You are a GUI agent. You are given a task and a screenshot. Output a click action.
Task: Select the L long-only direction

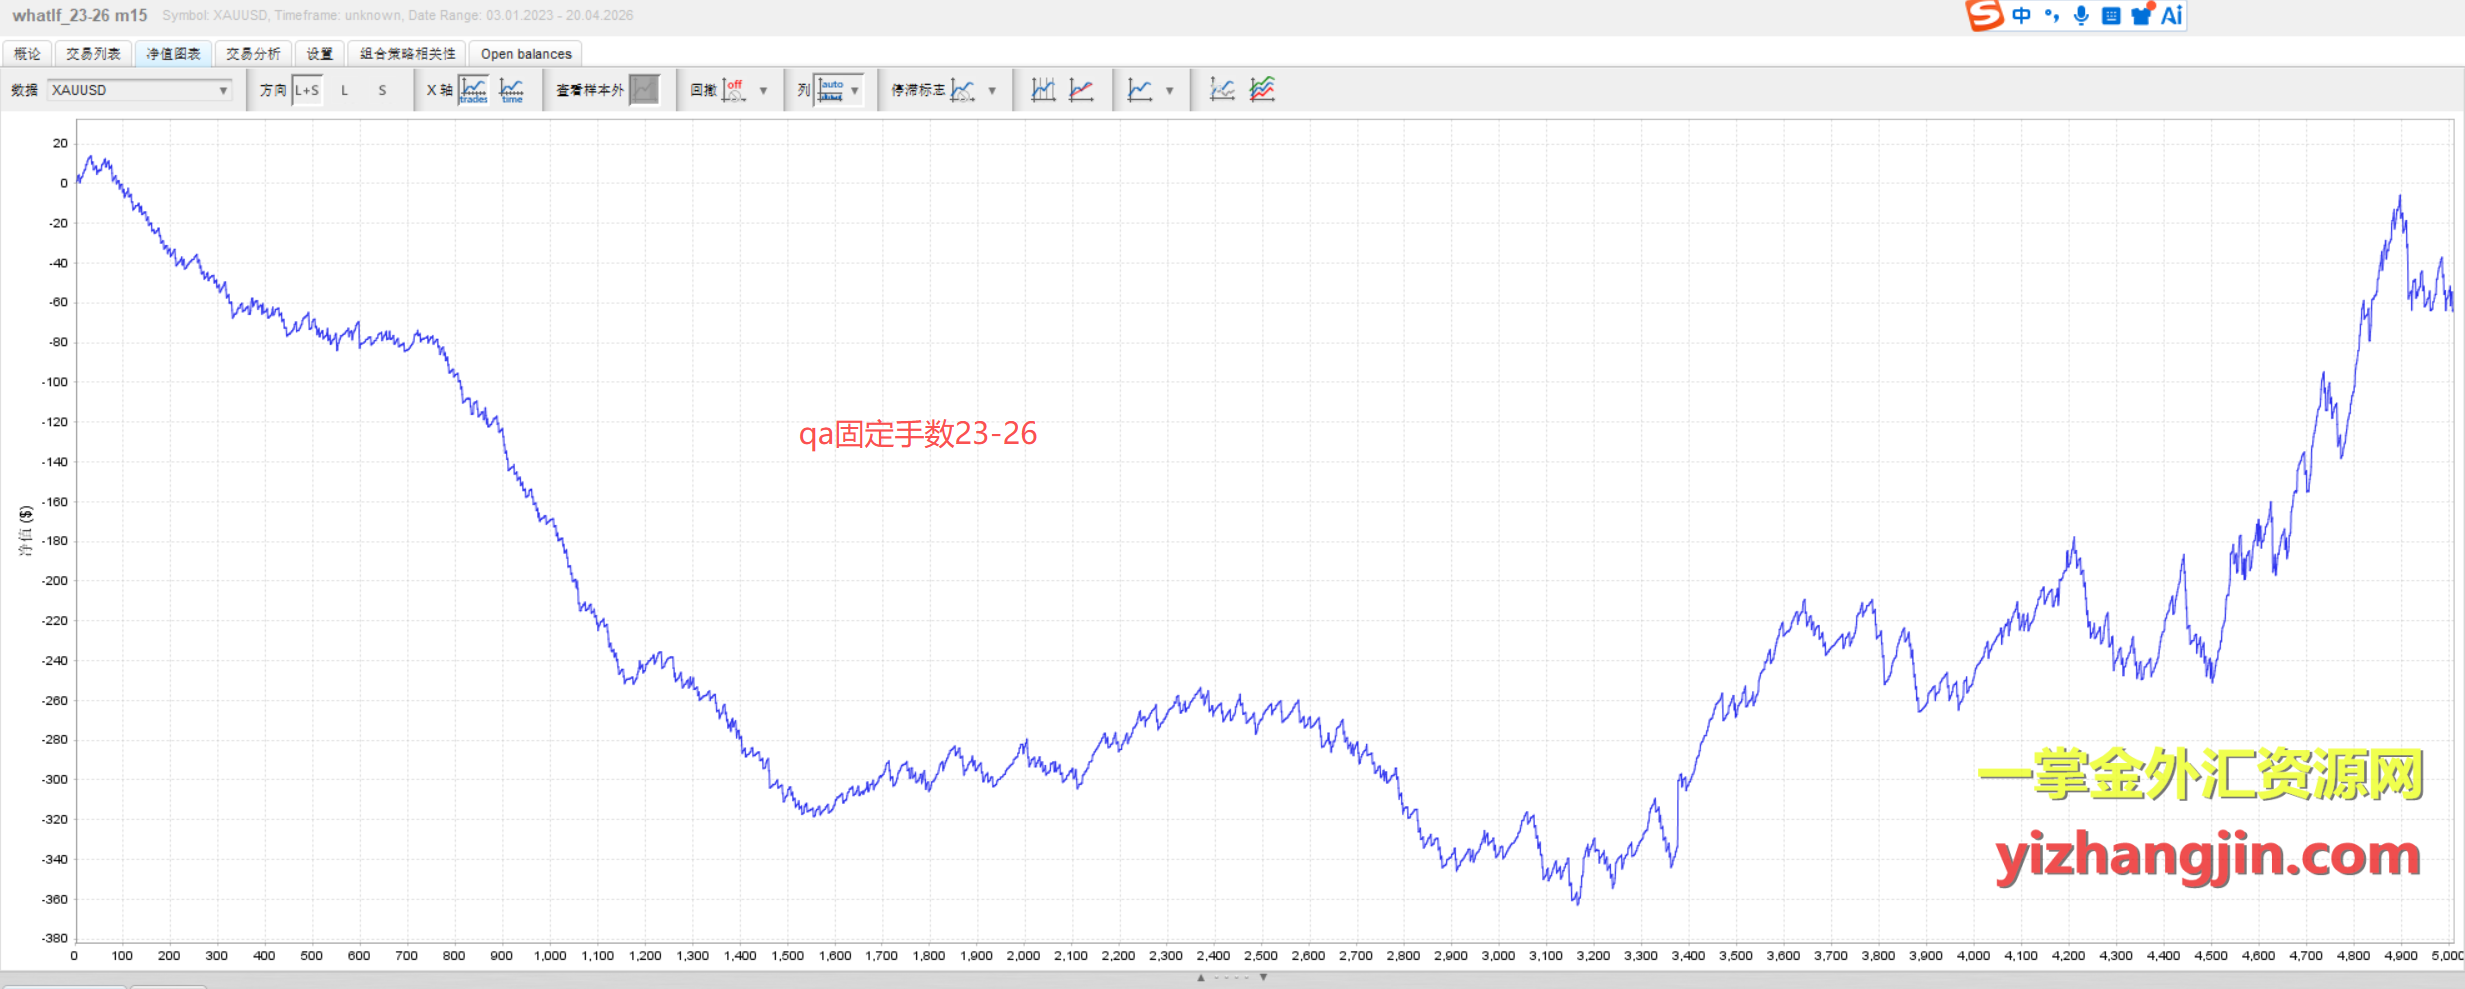point(345,90)
